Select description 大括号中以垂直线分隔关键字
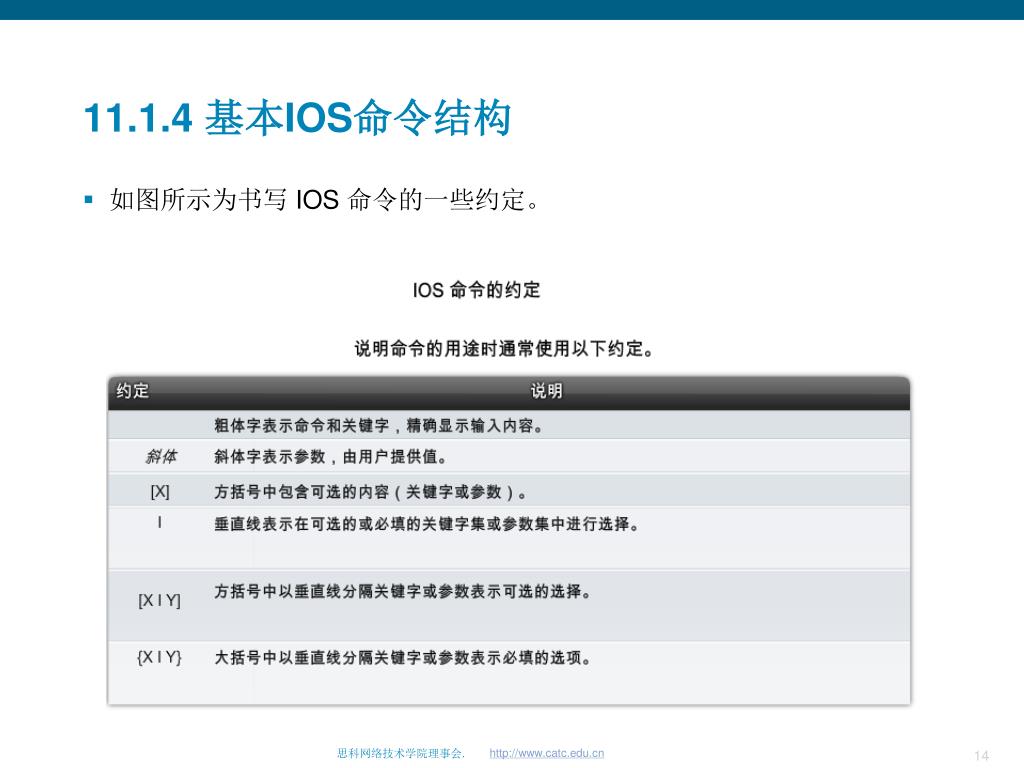This screenshot has height=768, width=1024. (402, 658)
